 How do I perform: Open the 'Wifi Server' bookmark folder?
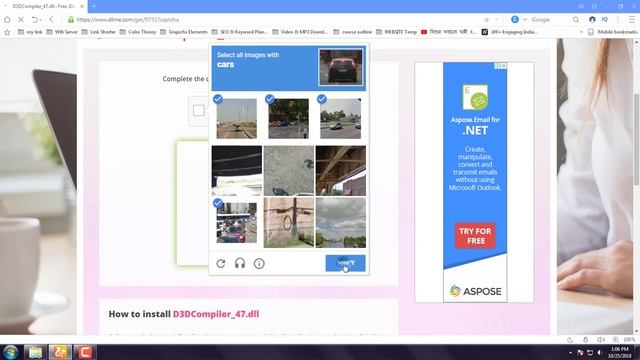(62, 32)
